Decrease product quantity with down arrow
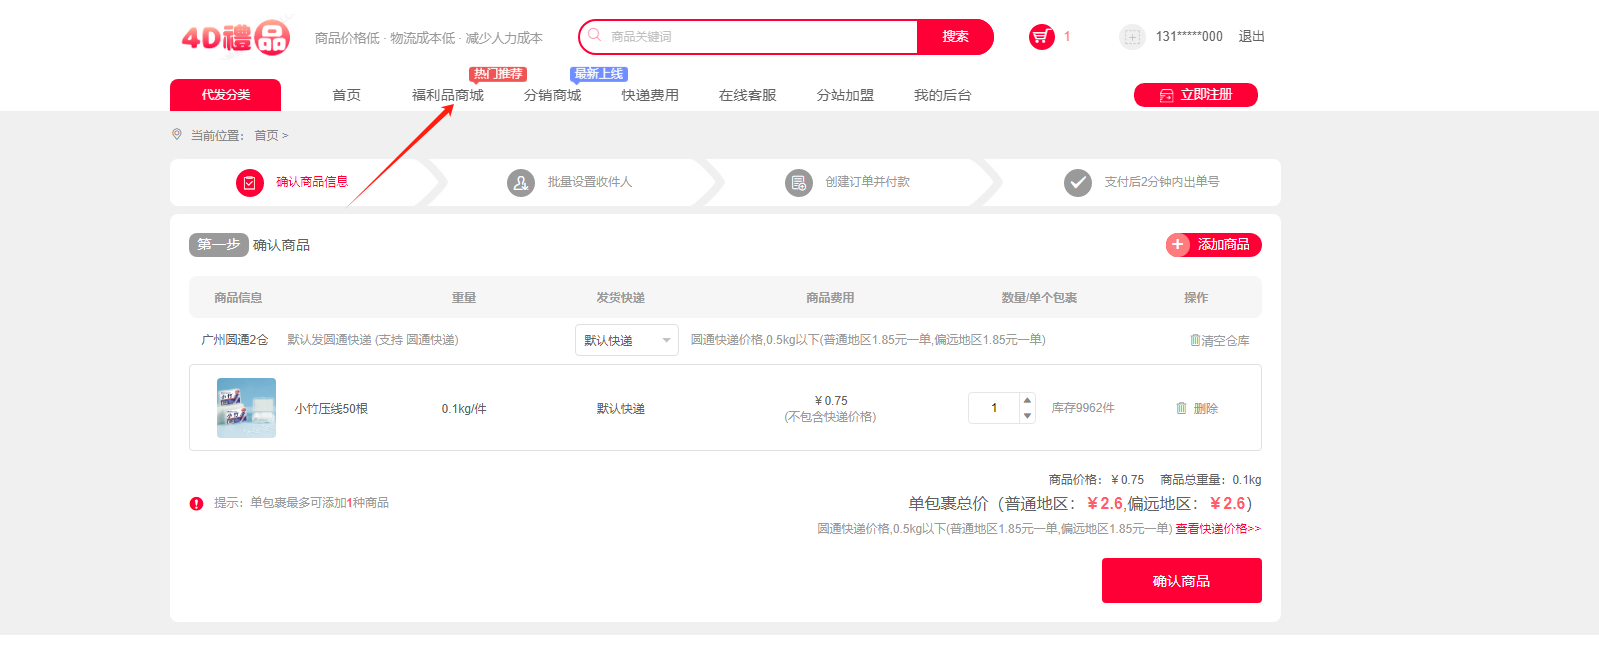1599x659 pixels. coord(1027,415)
